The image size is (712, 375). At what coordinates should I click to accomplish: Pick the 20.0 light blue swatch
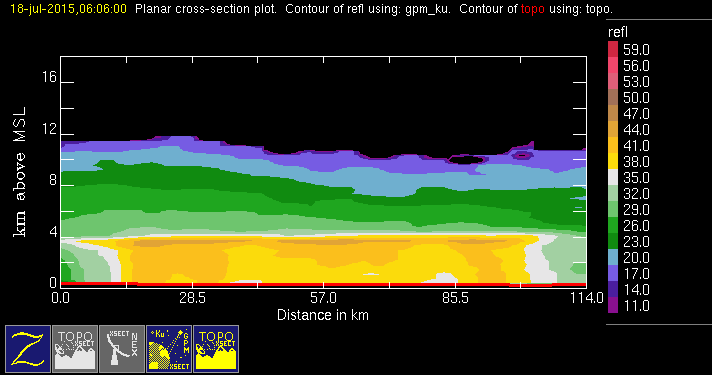(613, 257)
